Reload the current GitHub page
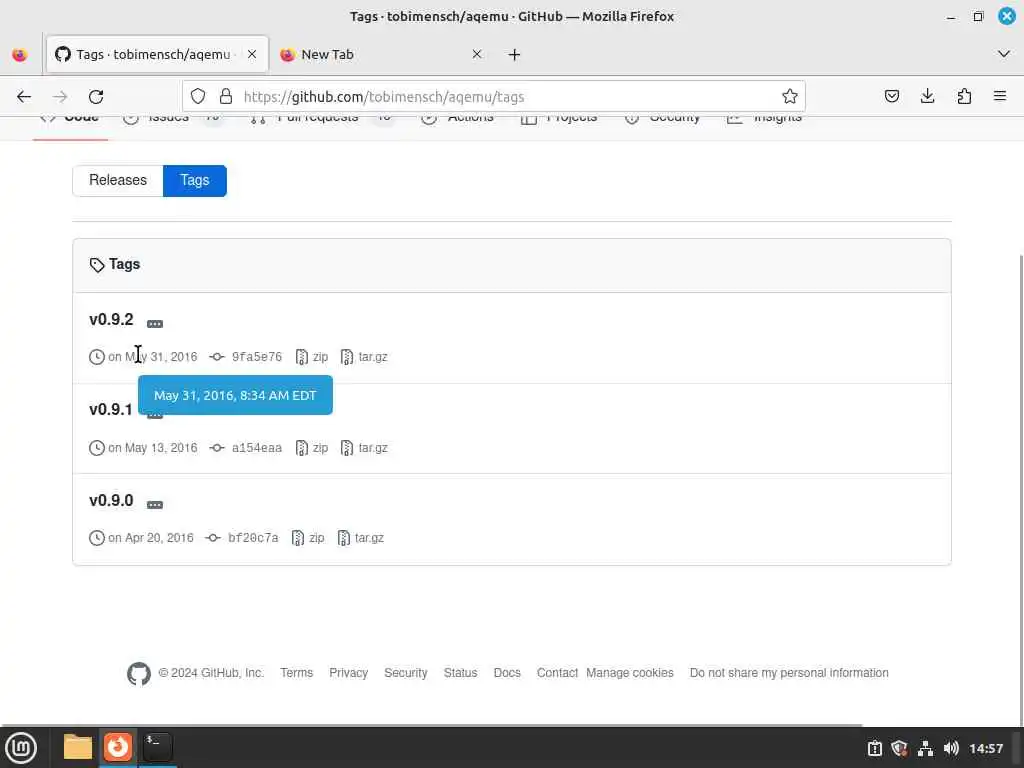This screenshot has height=768, width=1024. [96, 97]
